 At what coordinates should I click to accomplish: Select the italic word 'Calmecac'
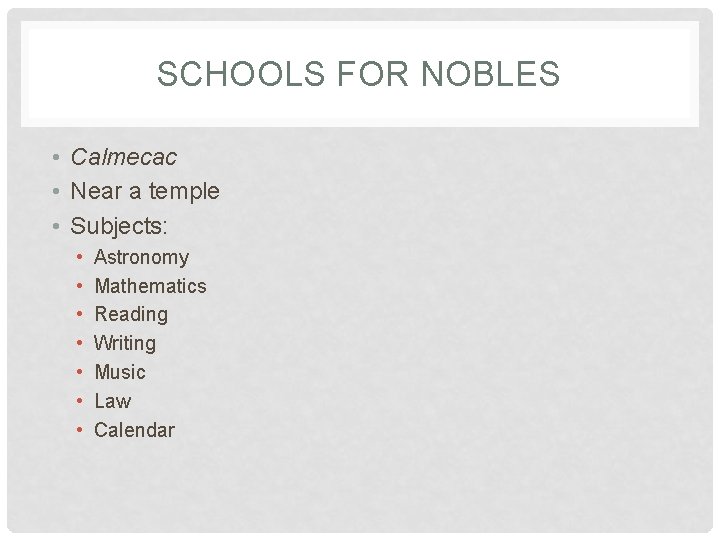tap(123, 157)
